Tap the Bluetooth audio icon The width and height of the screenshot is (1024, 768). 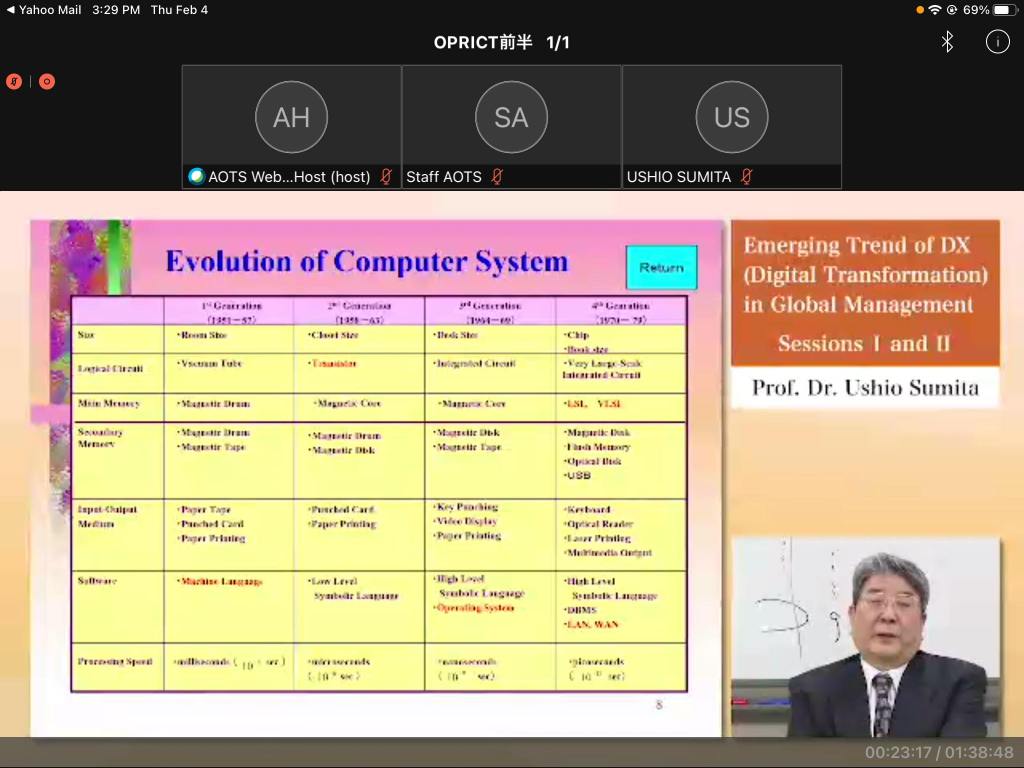coord(947,42)
